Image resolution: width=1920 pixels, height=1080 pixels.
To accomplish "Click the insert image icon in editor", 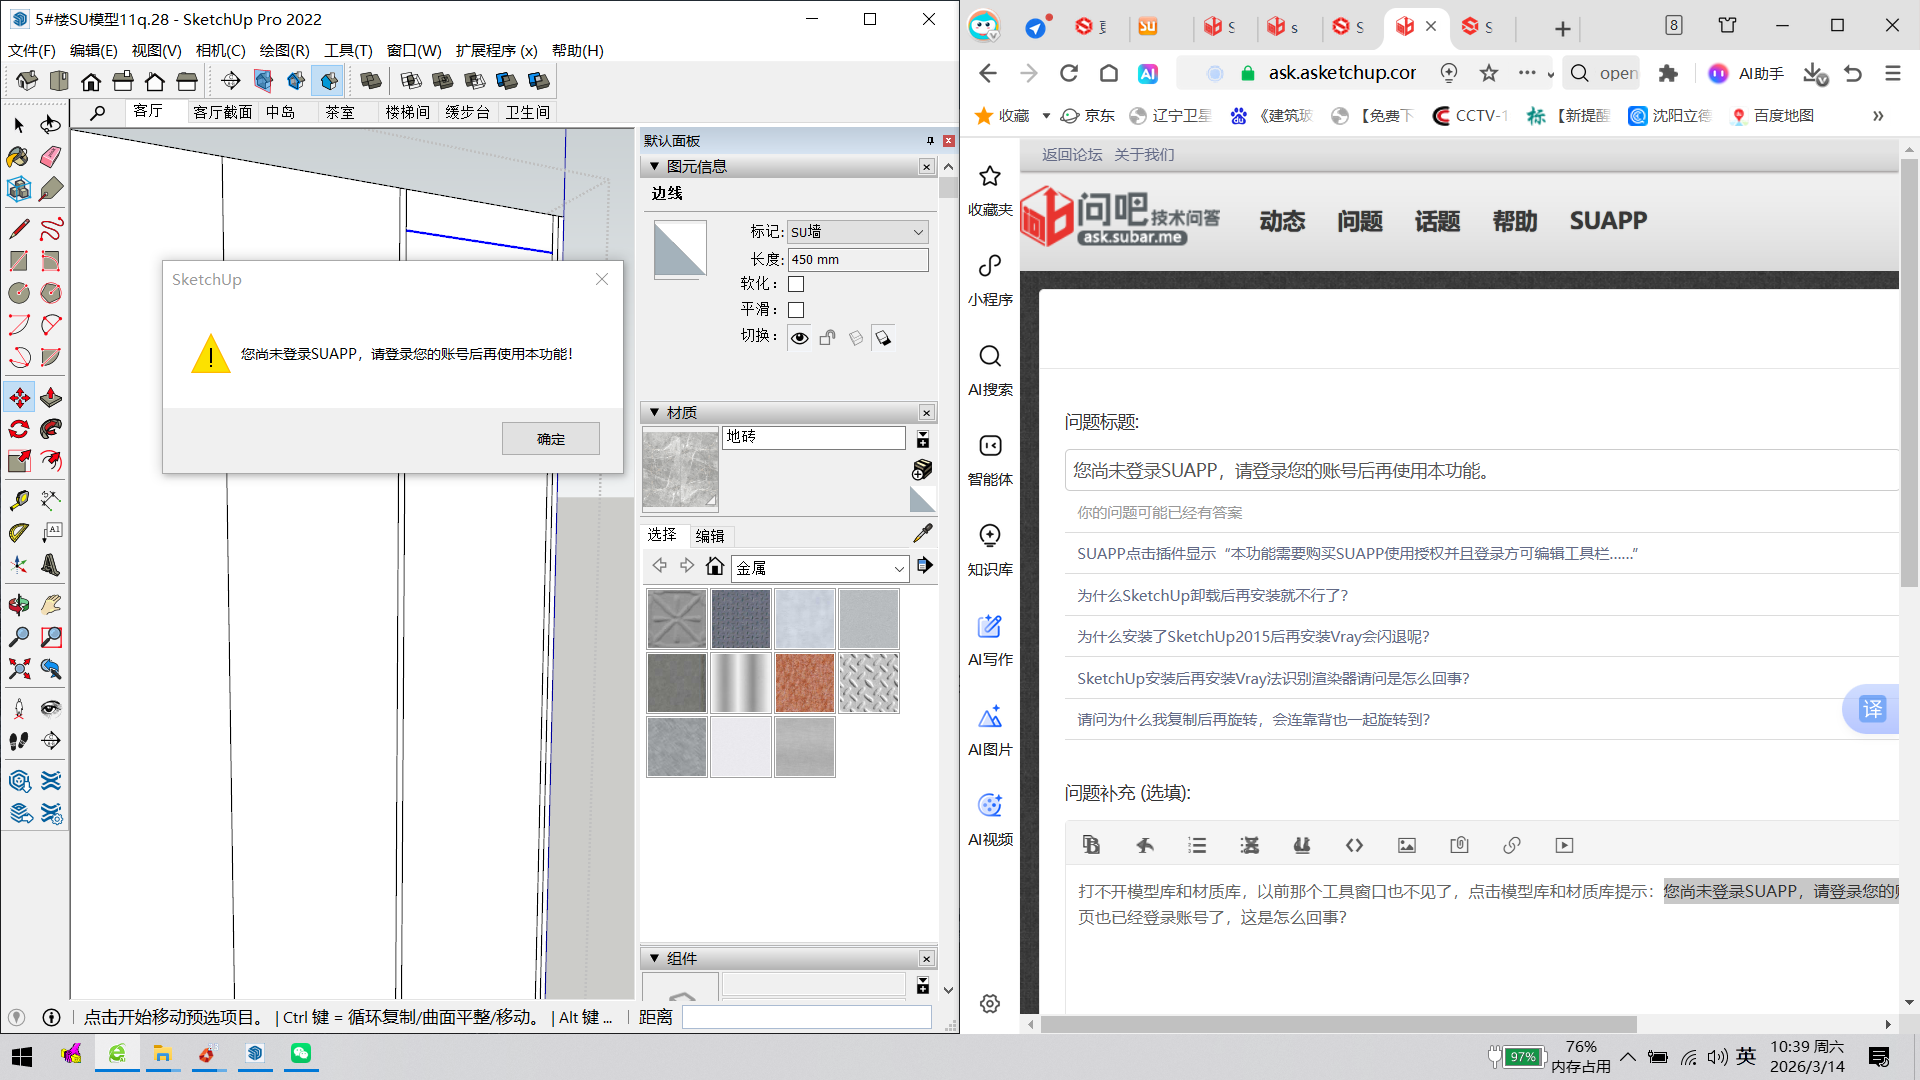I will 1407,846.
